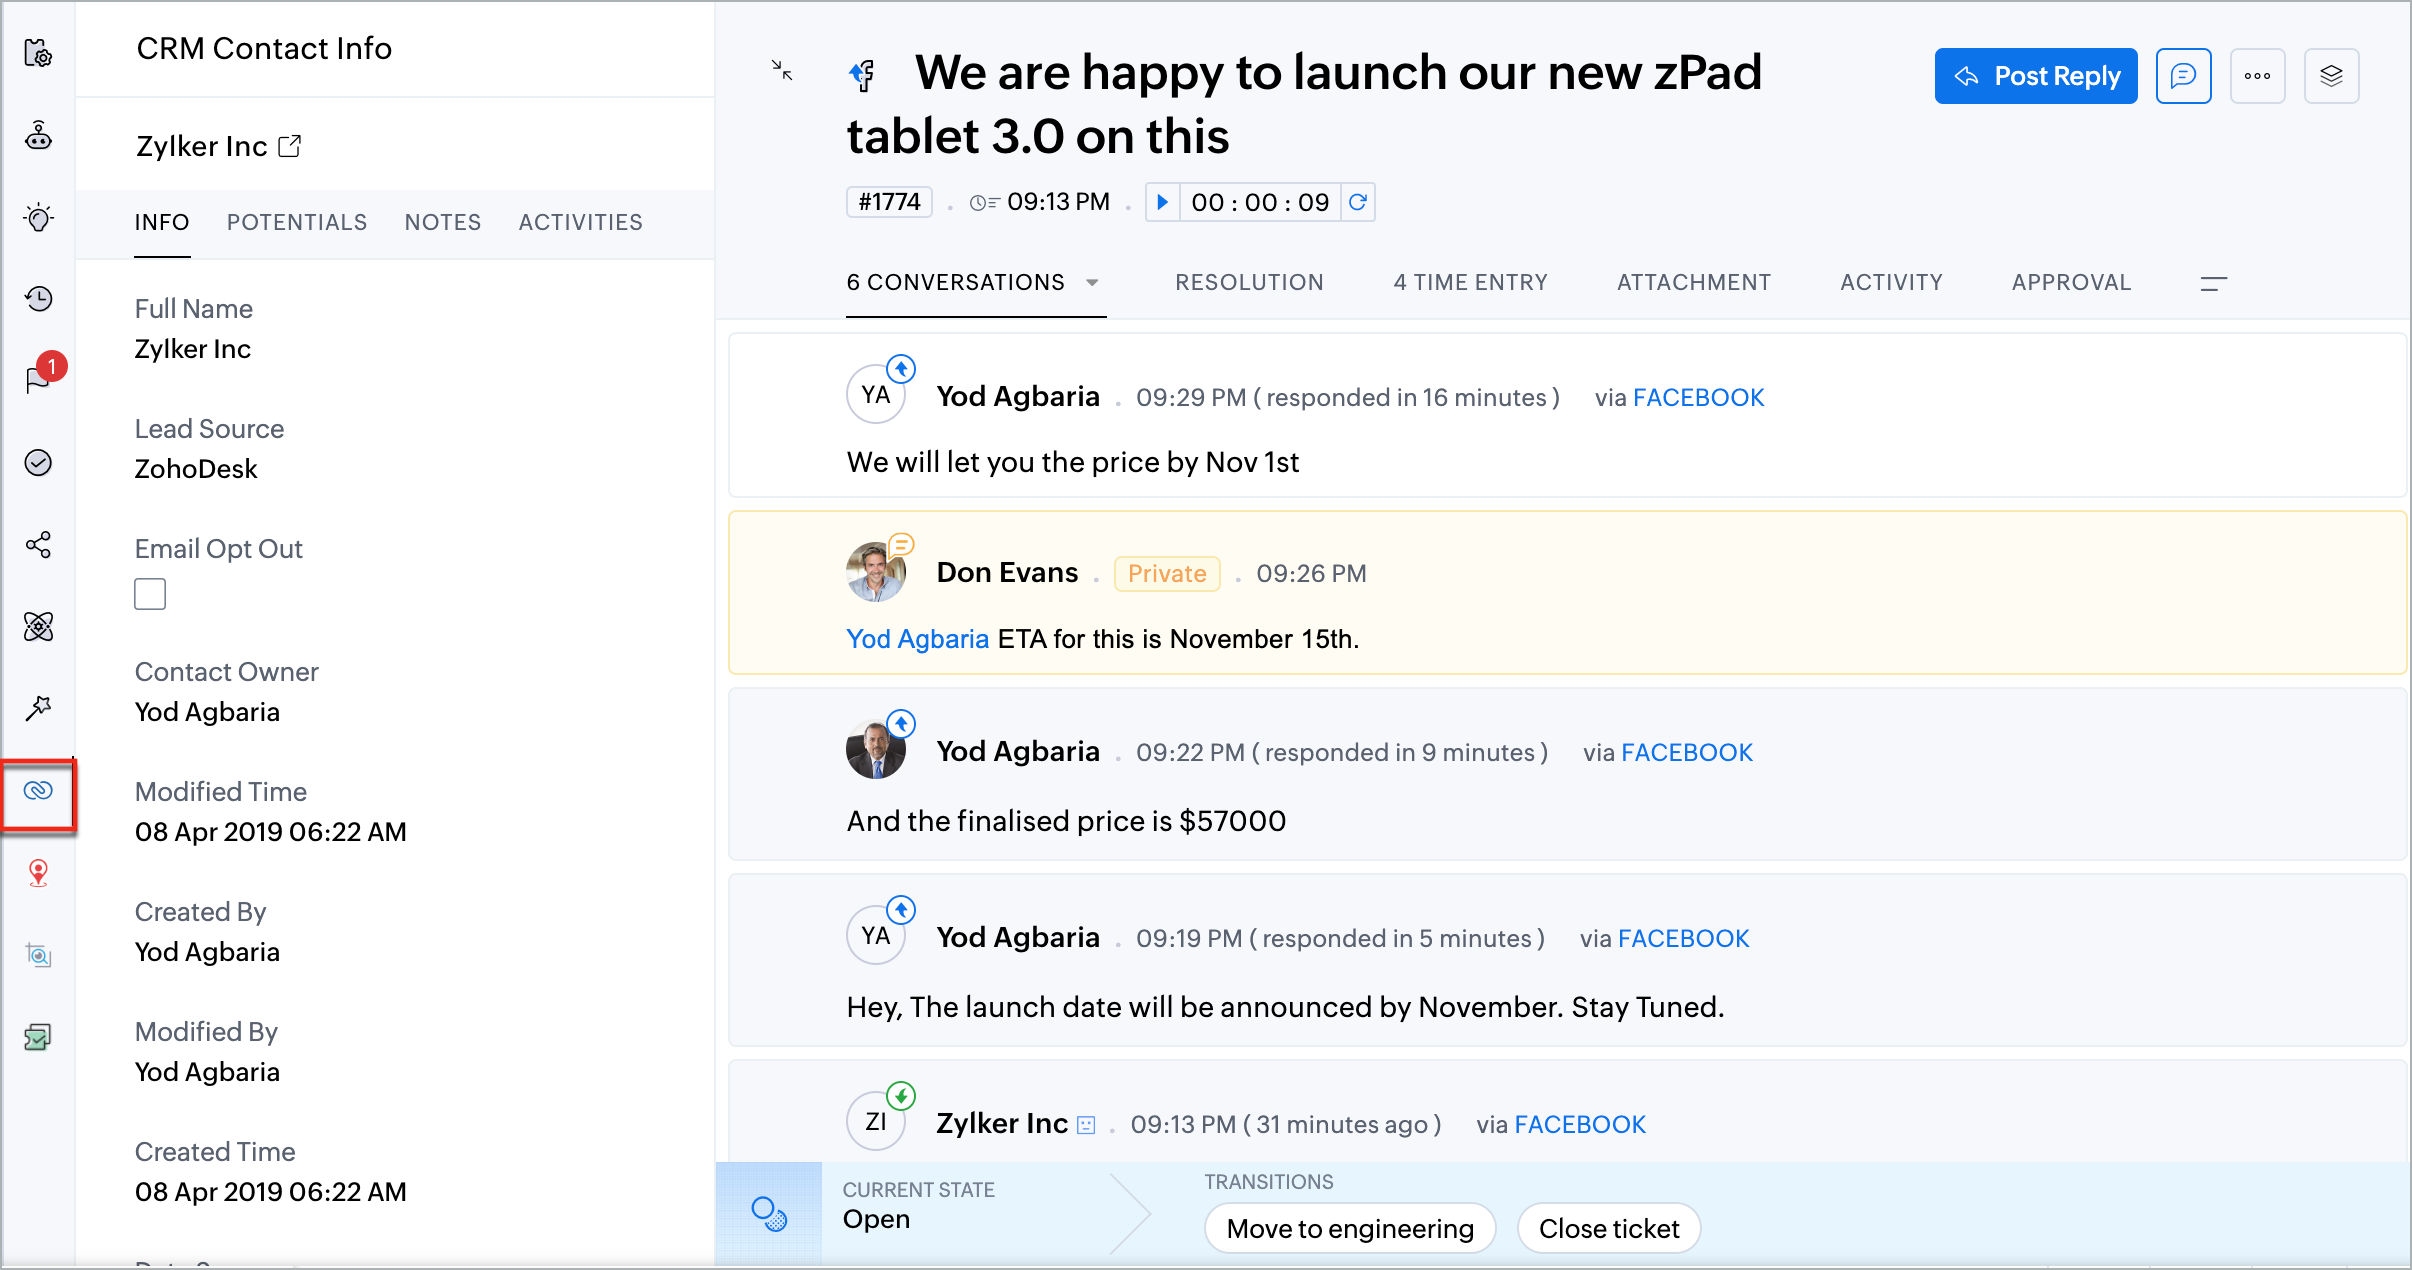Click the layers stack icon at top right
Image resolution: width=2412 pixels, height=1270 pixels.
click(x=2331, y=76)
